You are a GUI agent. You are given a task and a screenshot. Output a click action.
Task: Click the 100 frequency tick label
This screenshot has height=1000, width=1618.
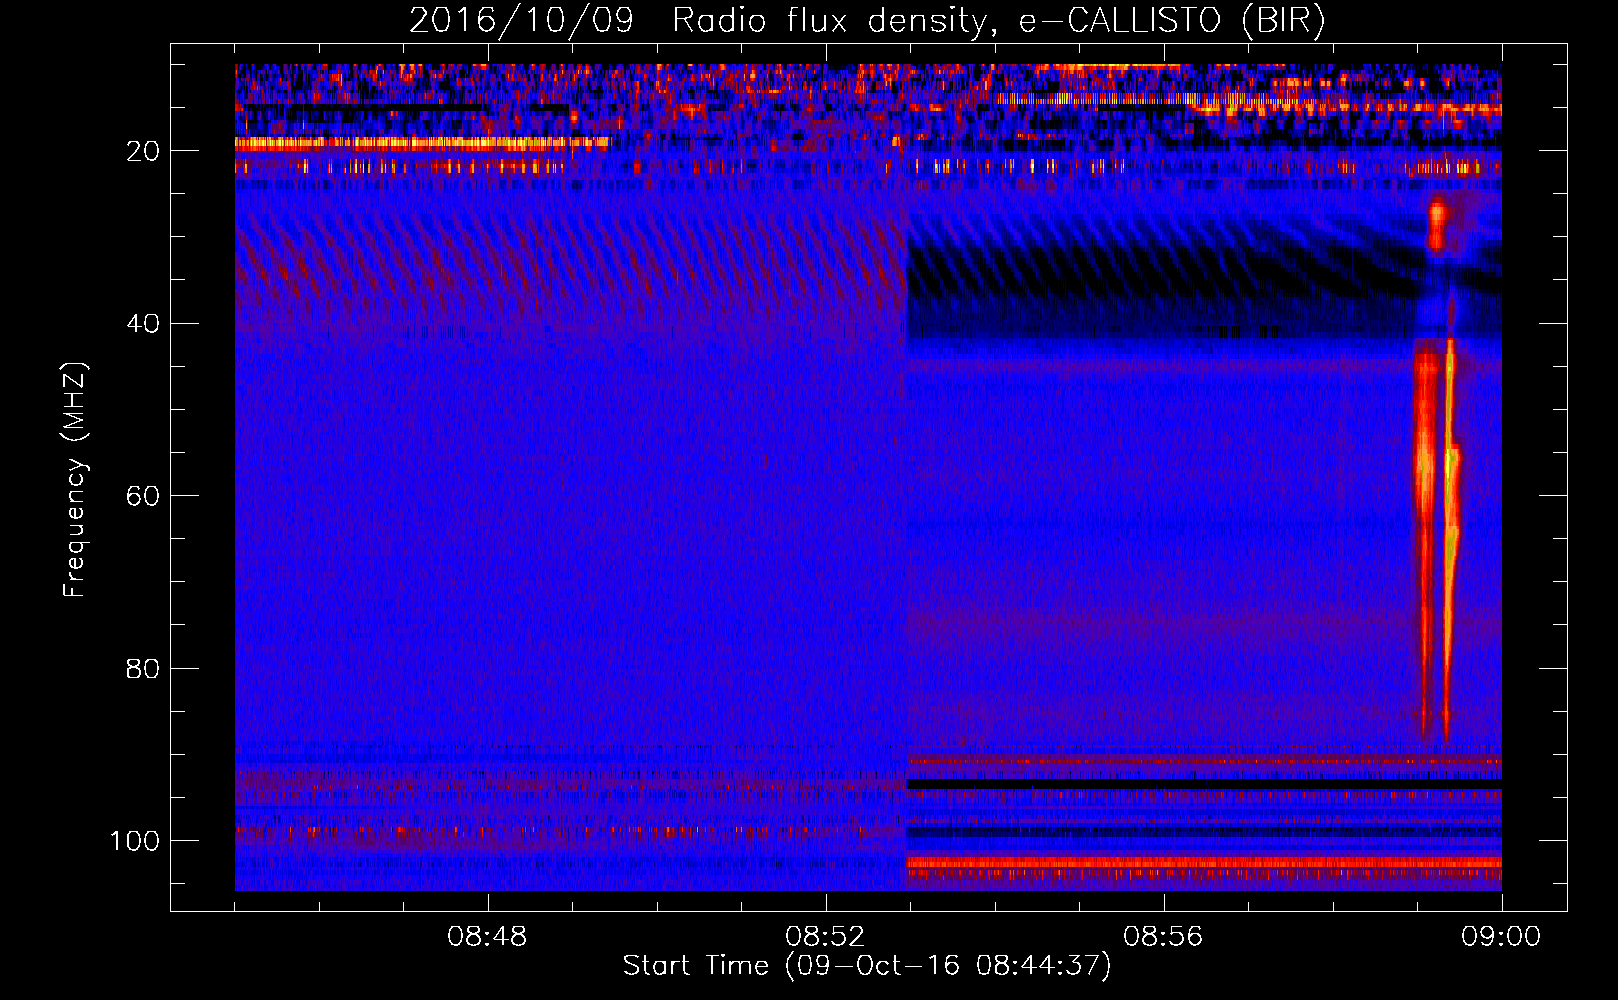point(135,841)
